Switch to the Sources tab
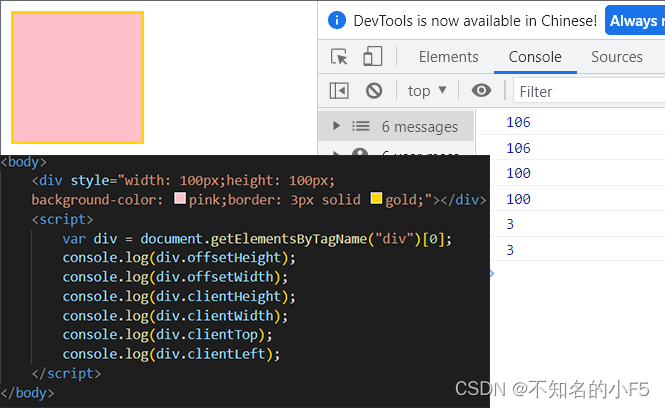Viewport: 665px width, 408px height. 617,57
